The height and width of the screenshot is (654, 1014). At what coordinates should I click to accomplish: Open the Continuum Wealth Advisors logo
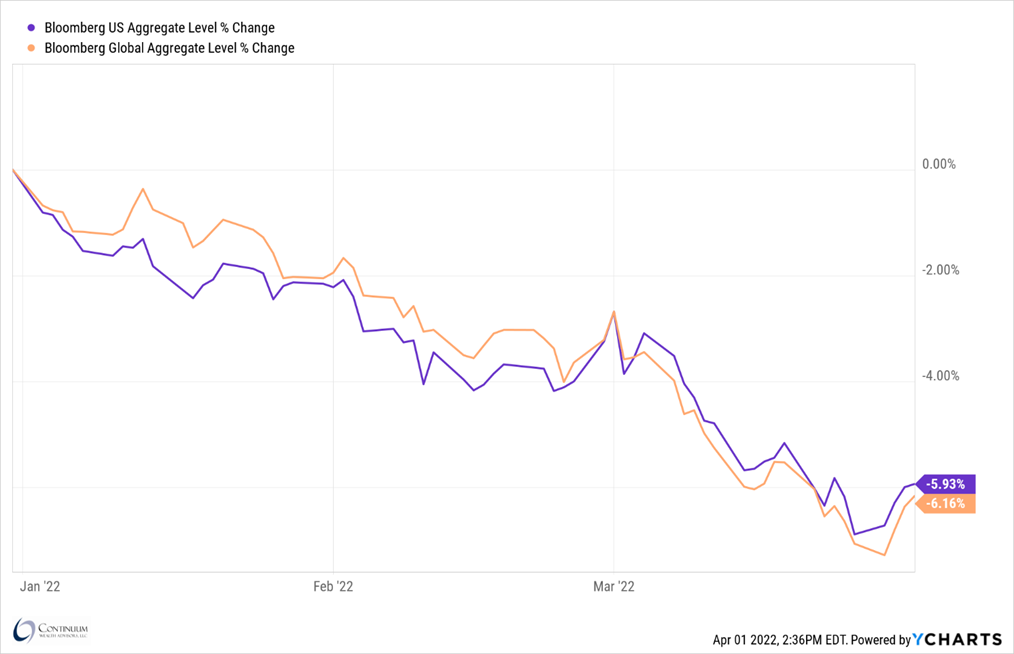(x=51, y=630)
